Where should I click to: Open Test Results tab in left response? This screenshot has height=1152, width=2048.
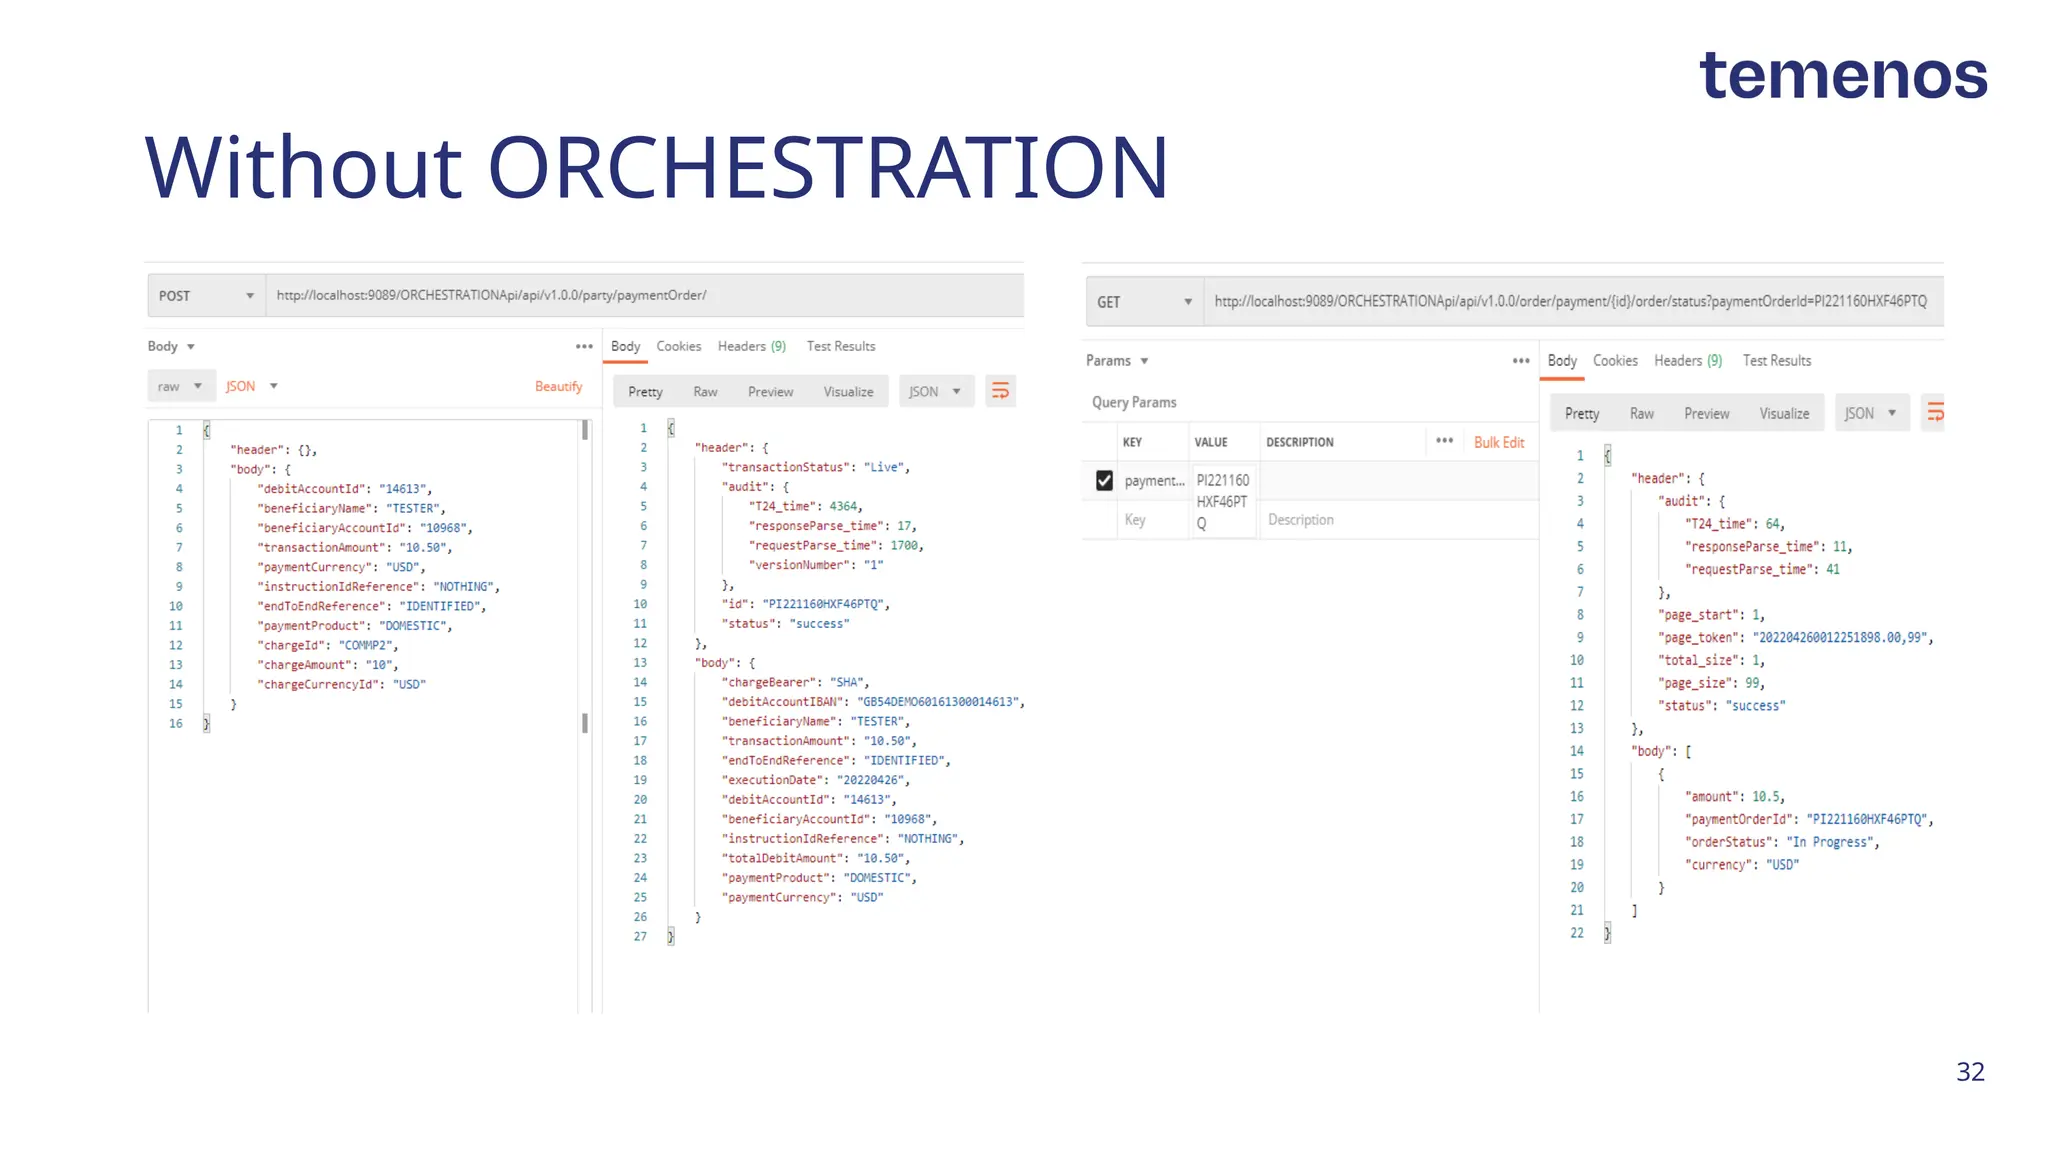coord(840,346)
